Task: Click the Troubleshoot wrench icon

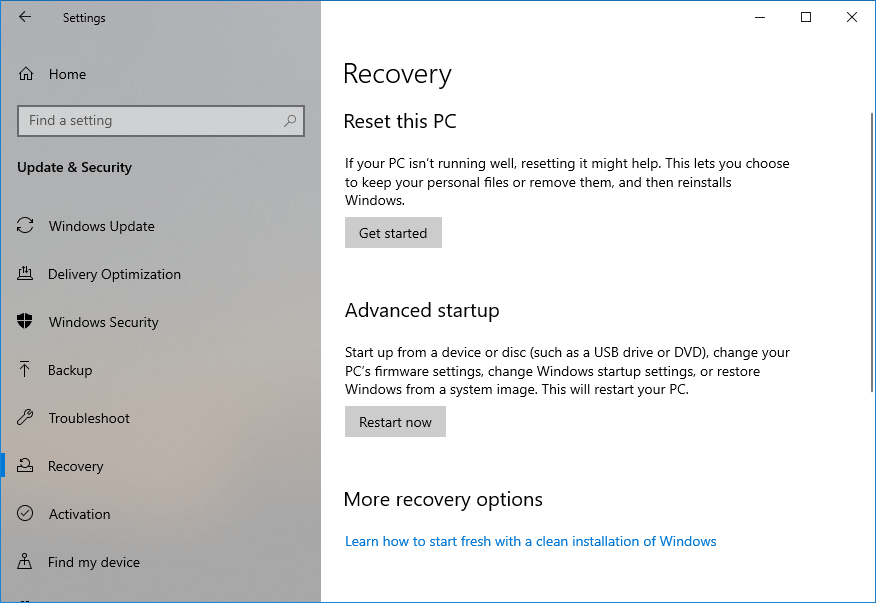Action: click(25, 417)
